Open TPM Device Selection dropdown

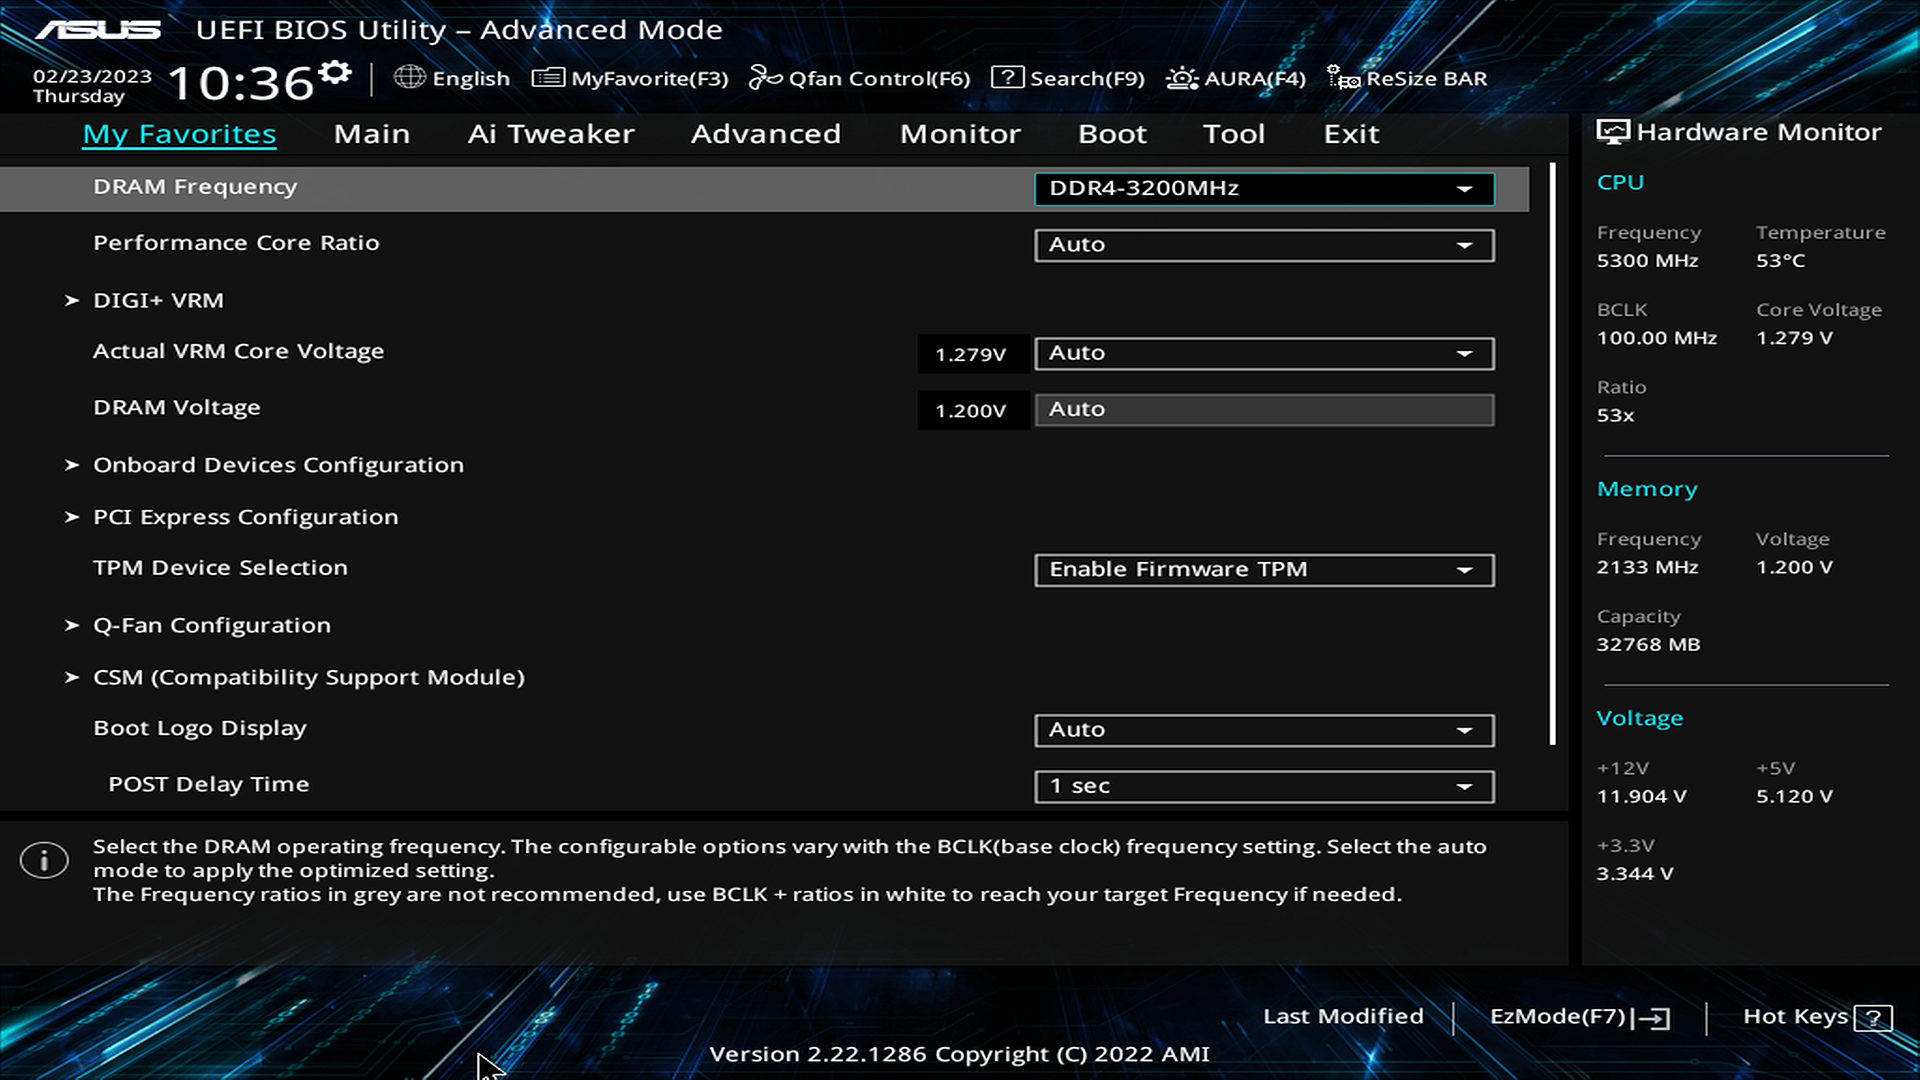[1264, 570]
